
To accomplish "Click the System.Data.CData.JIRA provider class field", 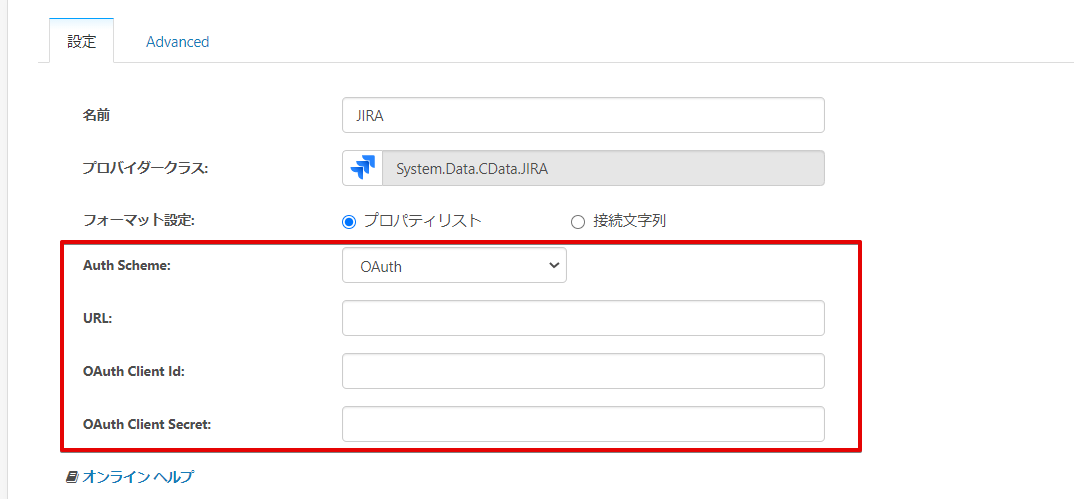I will click(603, 168).
